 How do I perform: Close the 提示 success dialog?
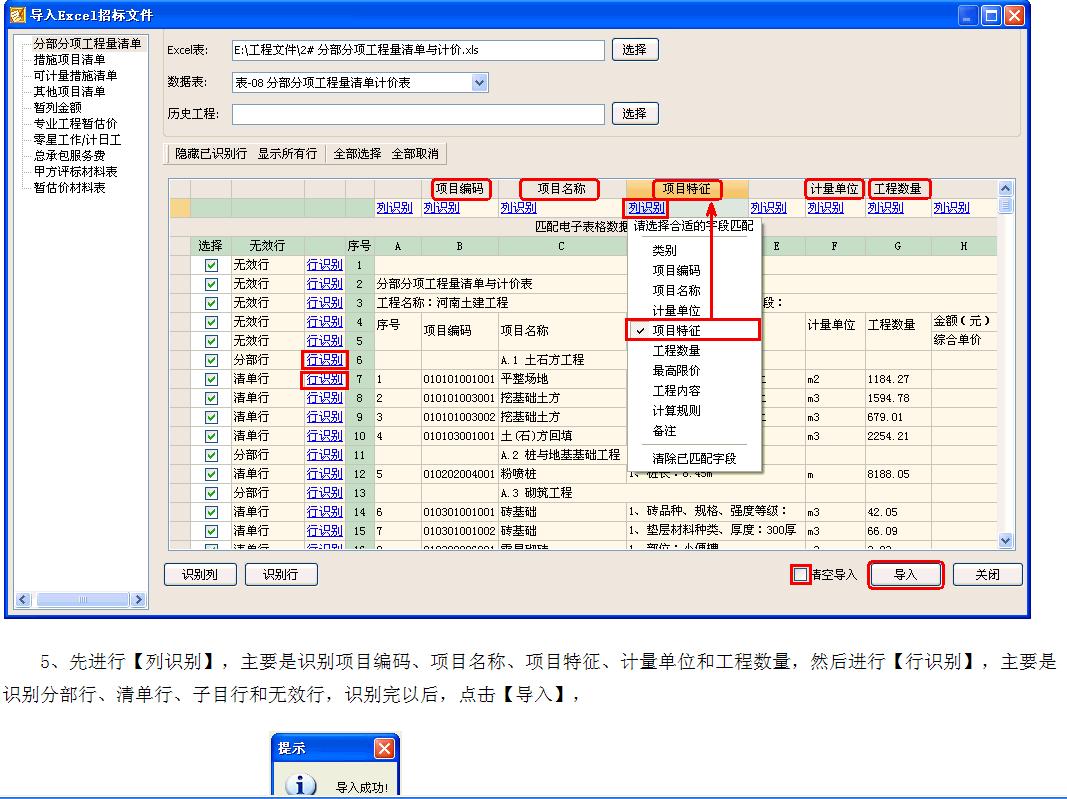[384, 749]
